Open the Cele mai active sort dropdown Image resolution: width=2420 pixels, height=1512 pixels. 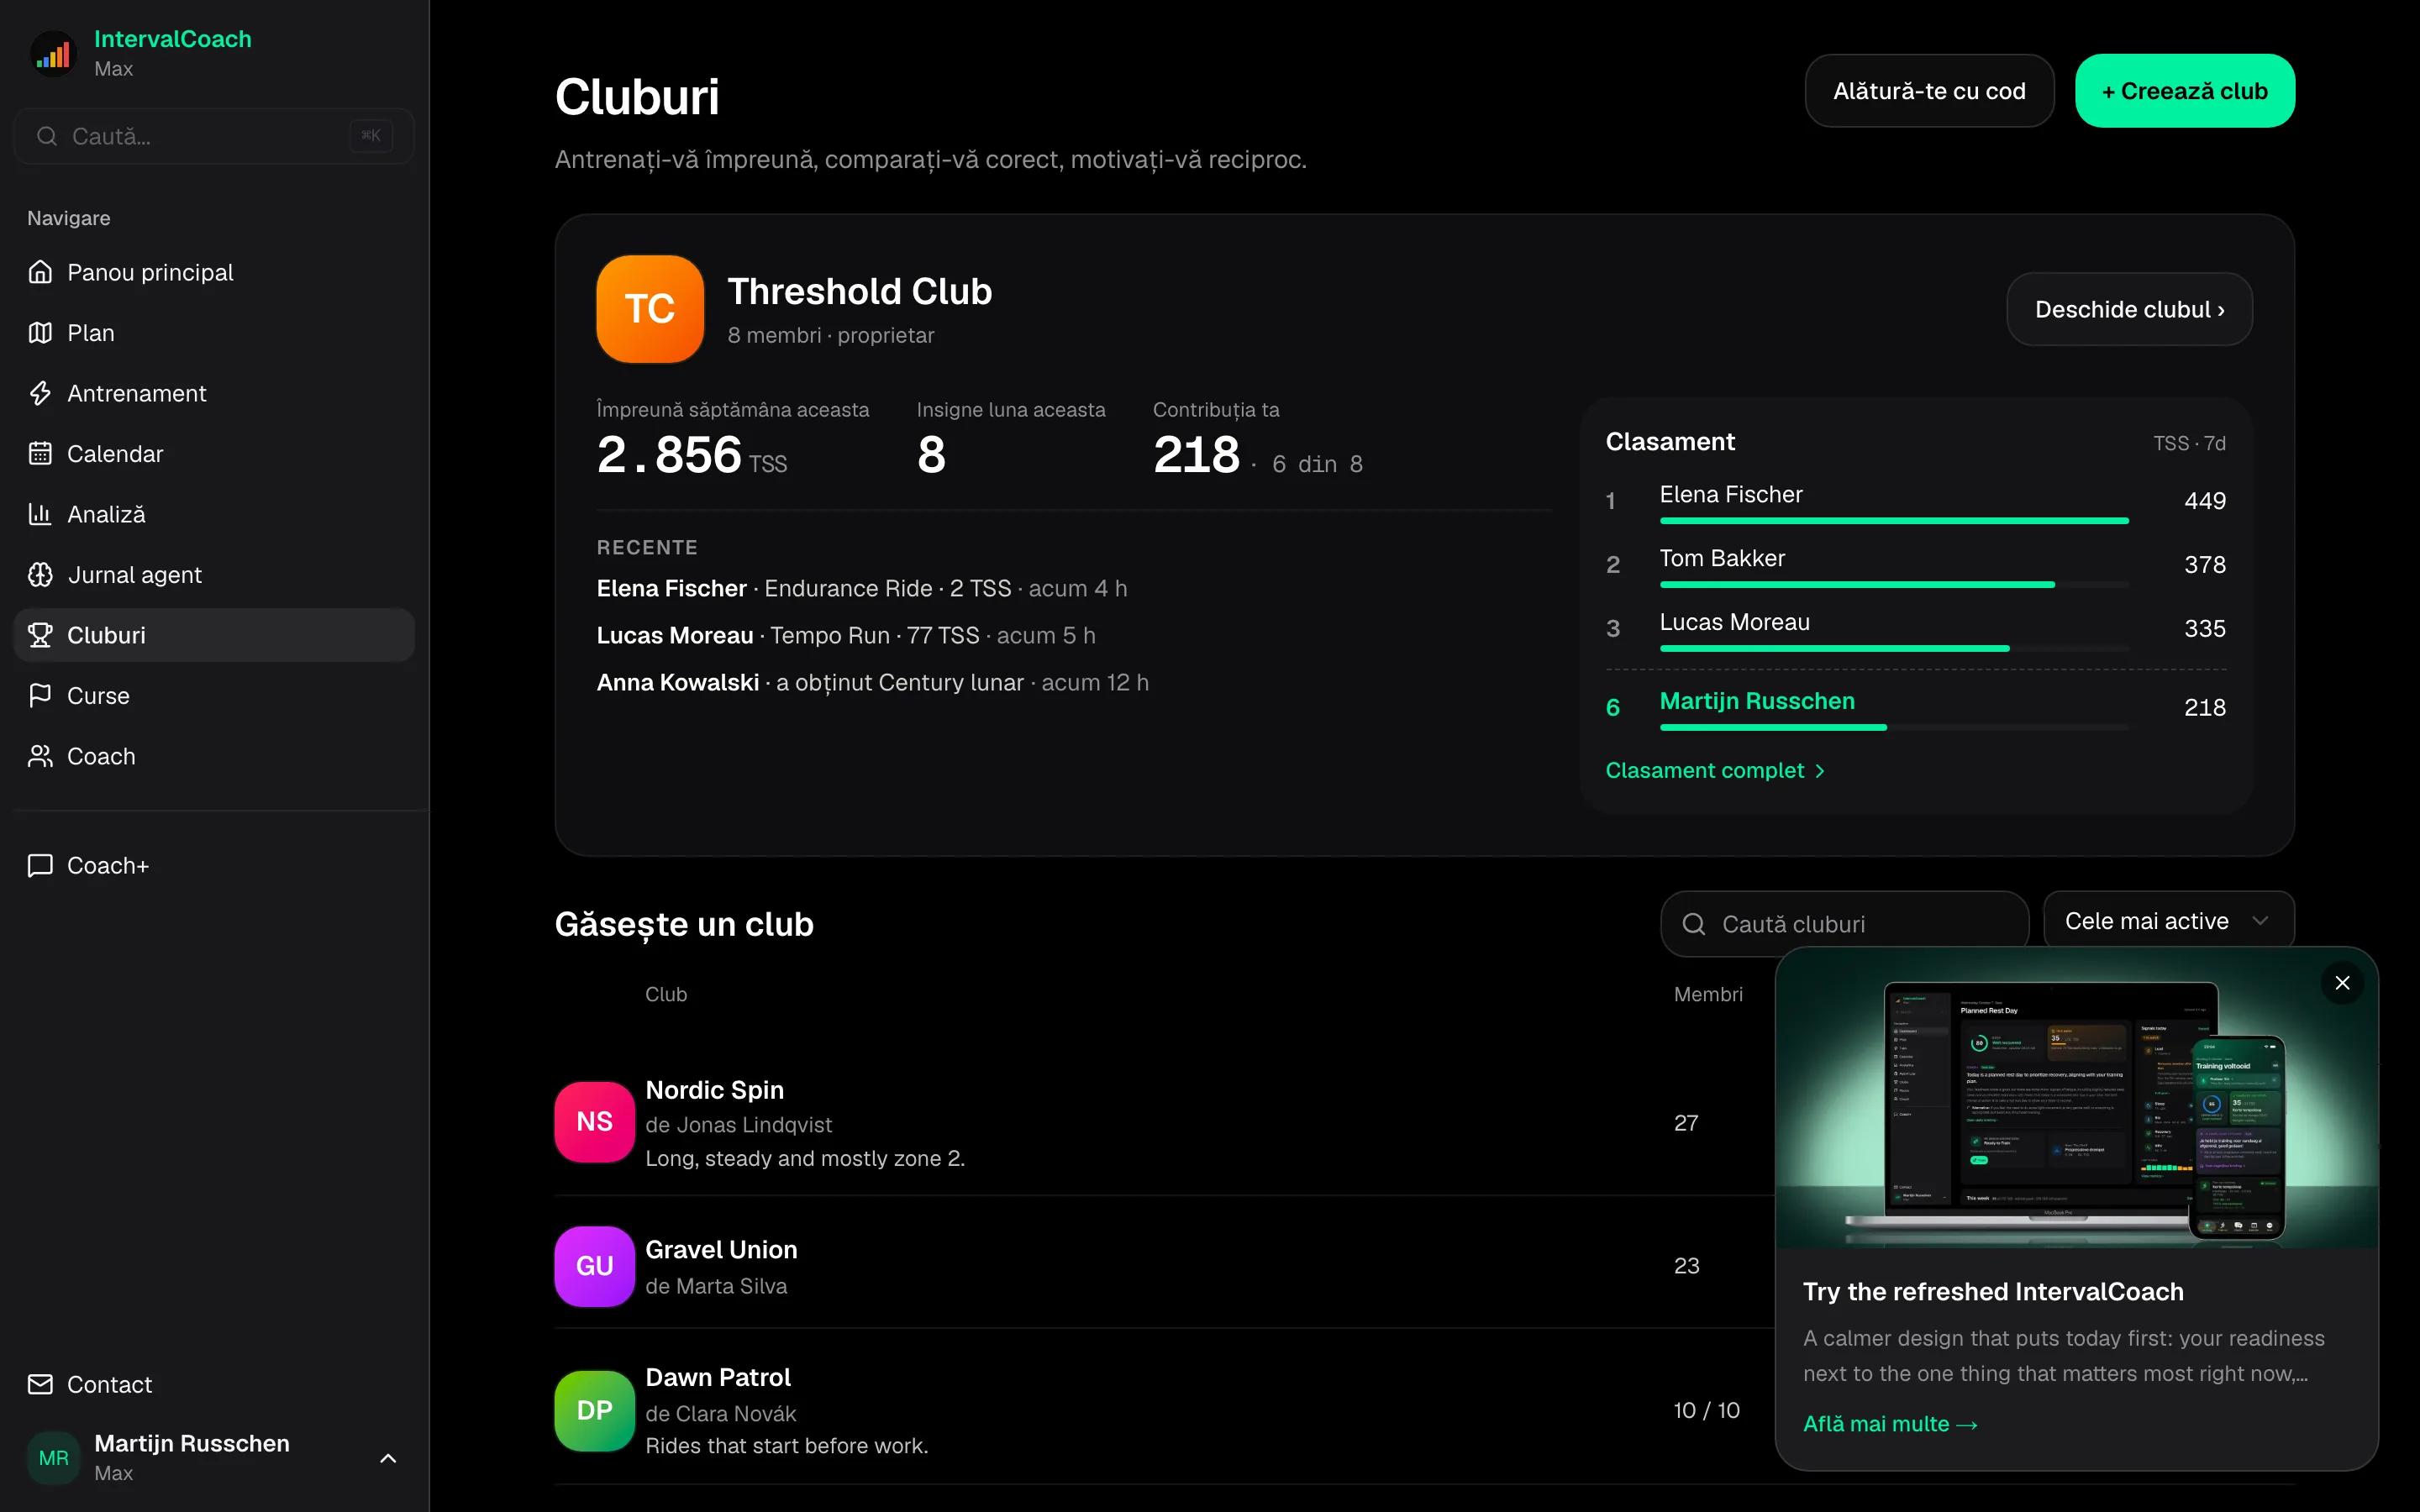pos(2168,921)
